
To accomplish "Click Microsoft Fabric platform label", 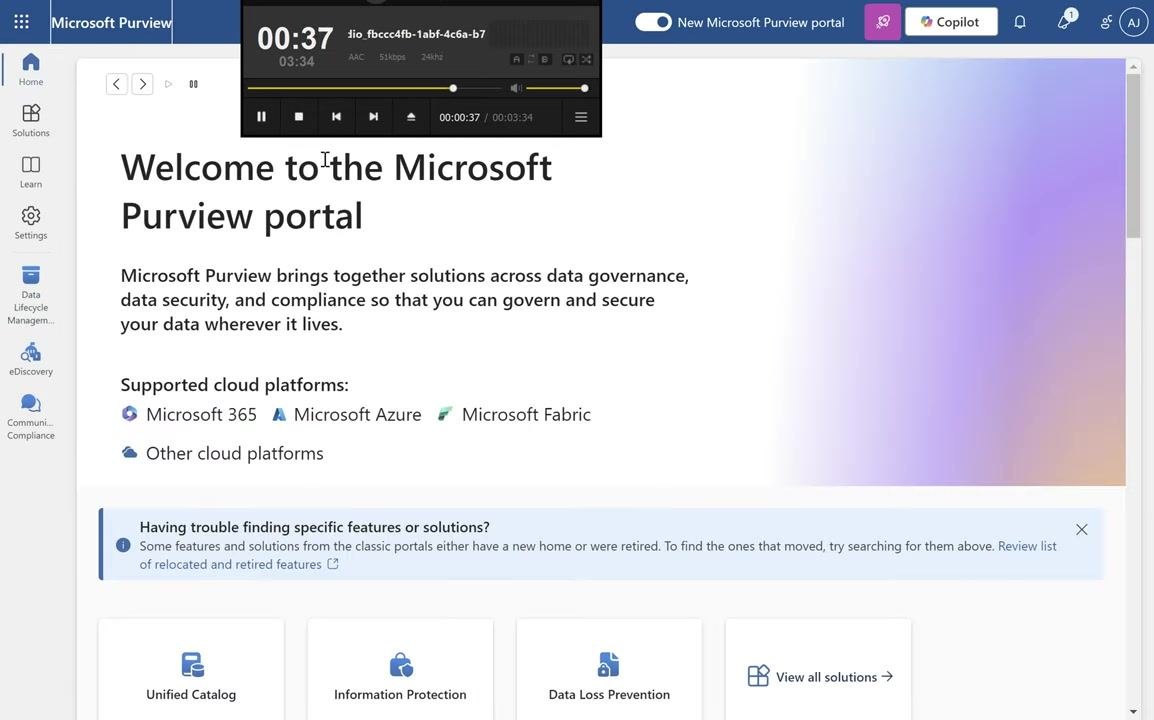I will click(x=526, y=414).
